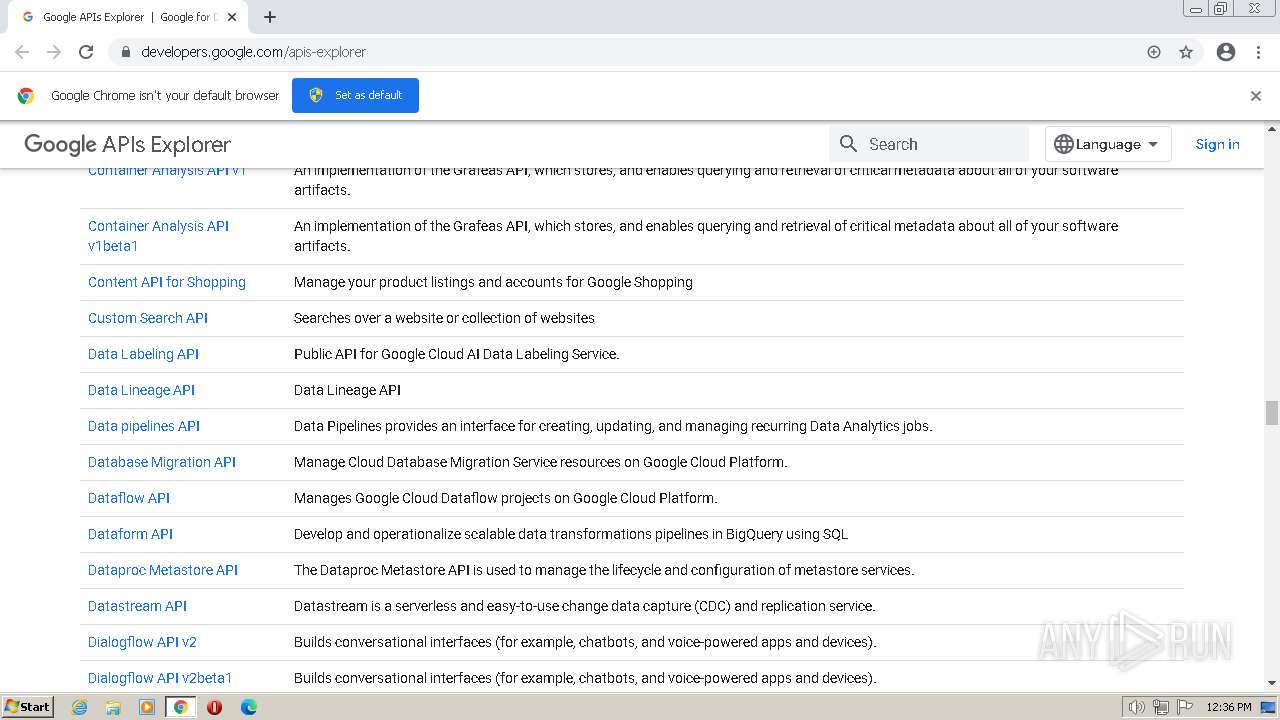Select the Google APIs Explorer tab
Screen dimensions: 1280x720
128,17
